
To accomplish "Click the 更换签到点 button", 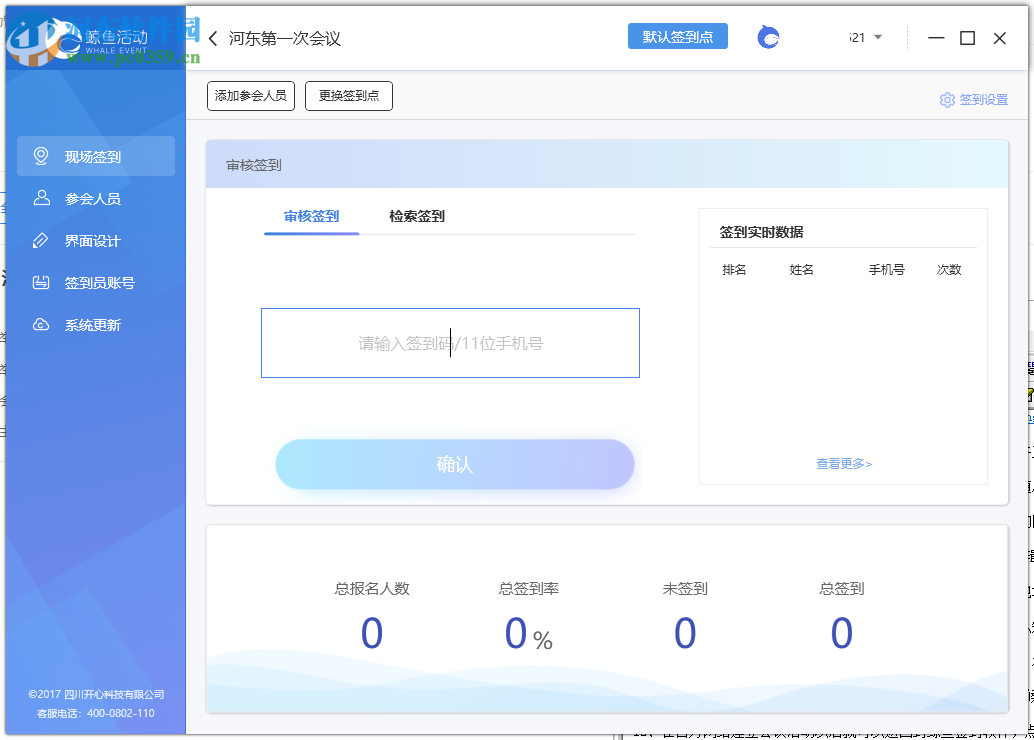I will click(348, 95).
